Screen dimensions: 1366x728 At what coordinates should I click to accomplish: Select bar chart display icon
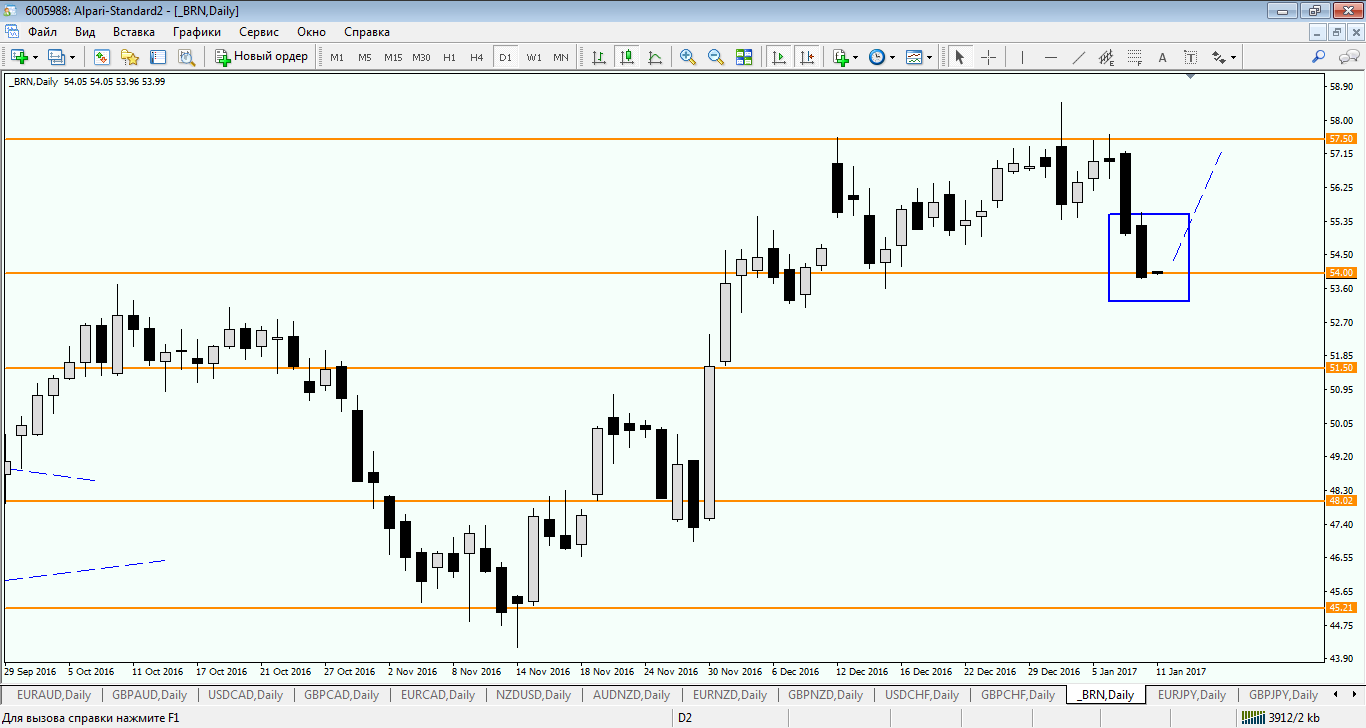coord(599,57)
